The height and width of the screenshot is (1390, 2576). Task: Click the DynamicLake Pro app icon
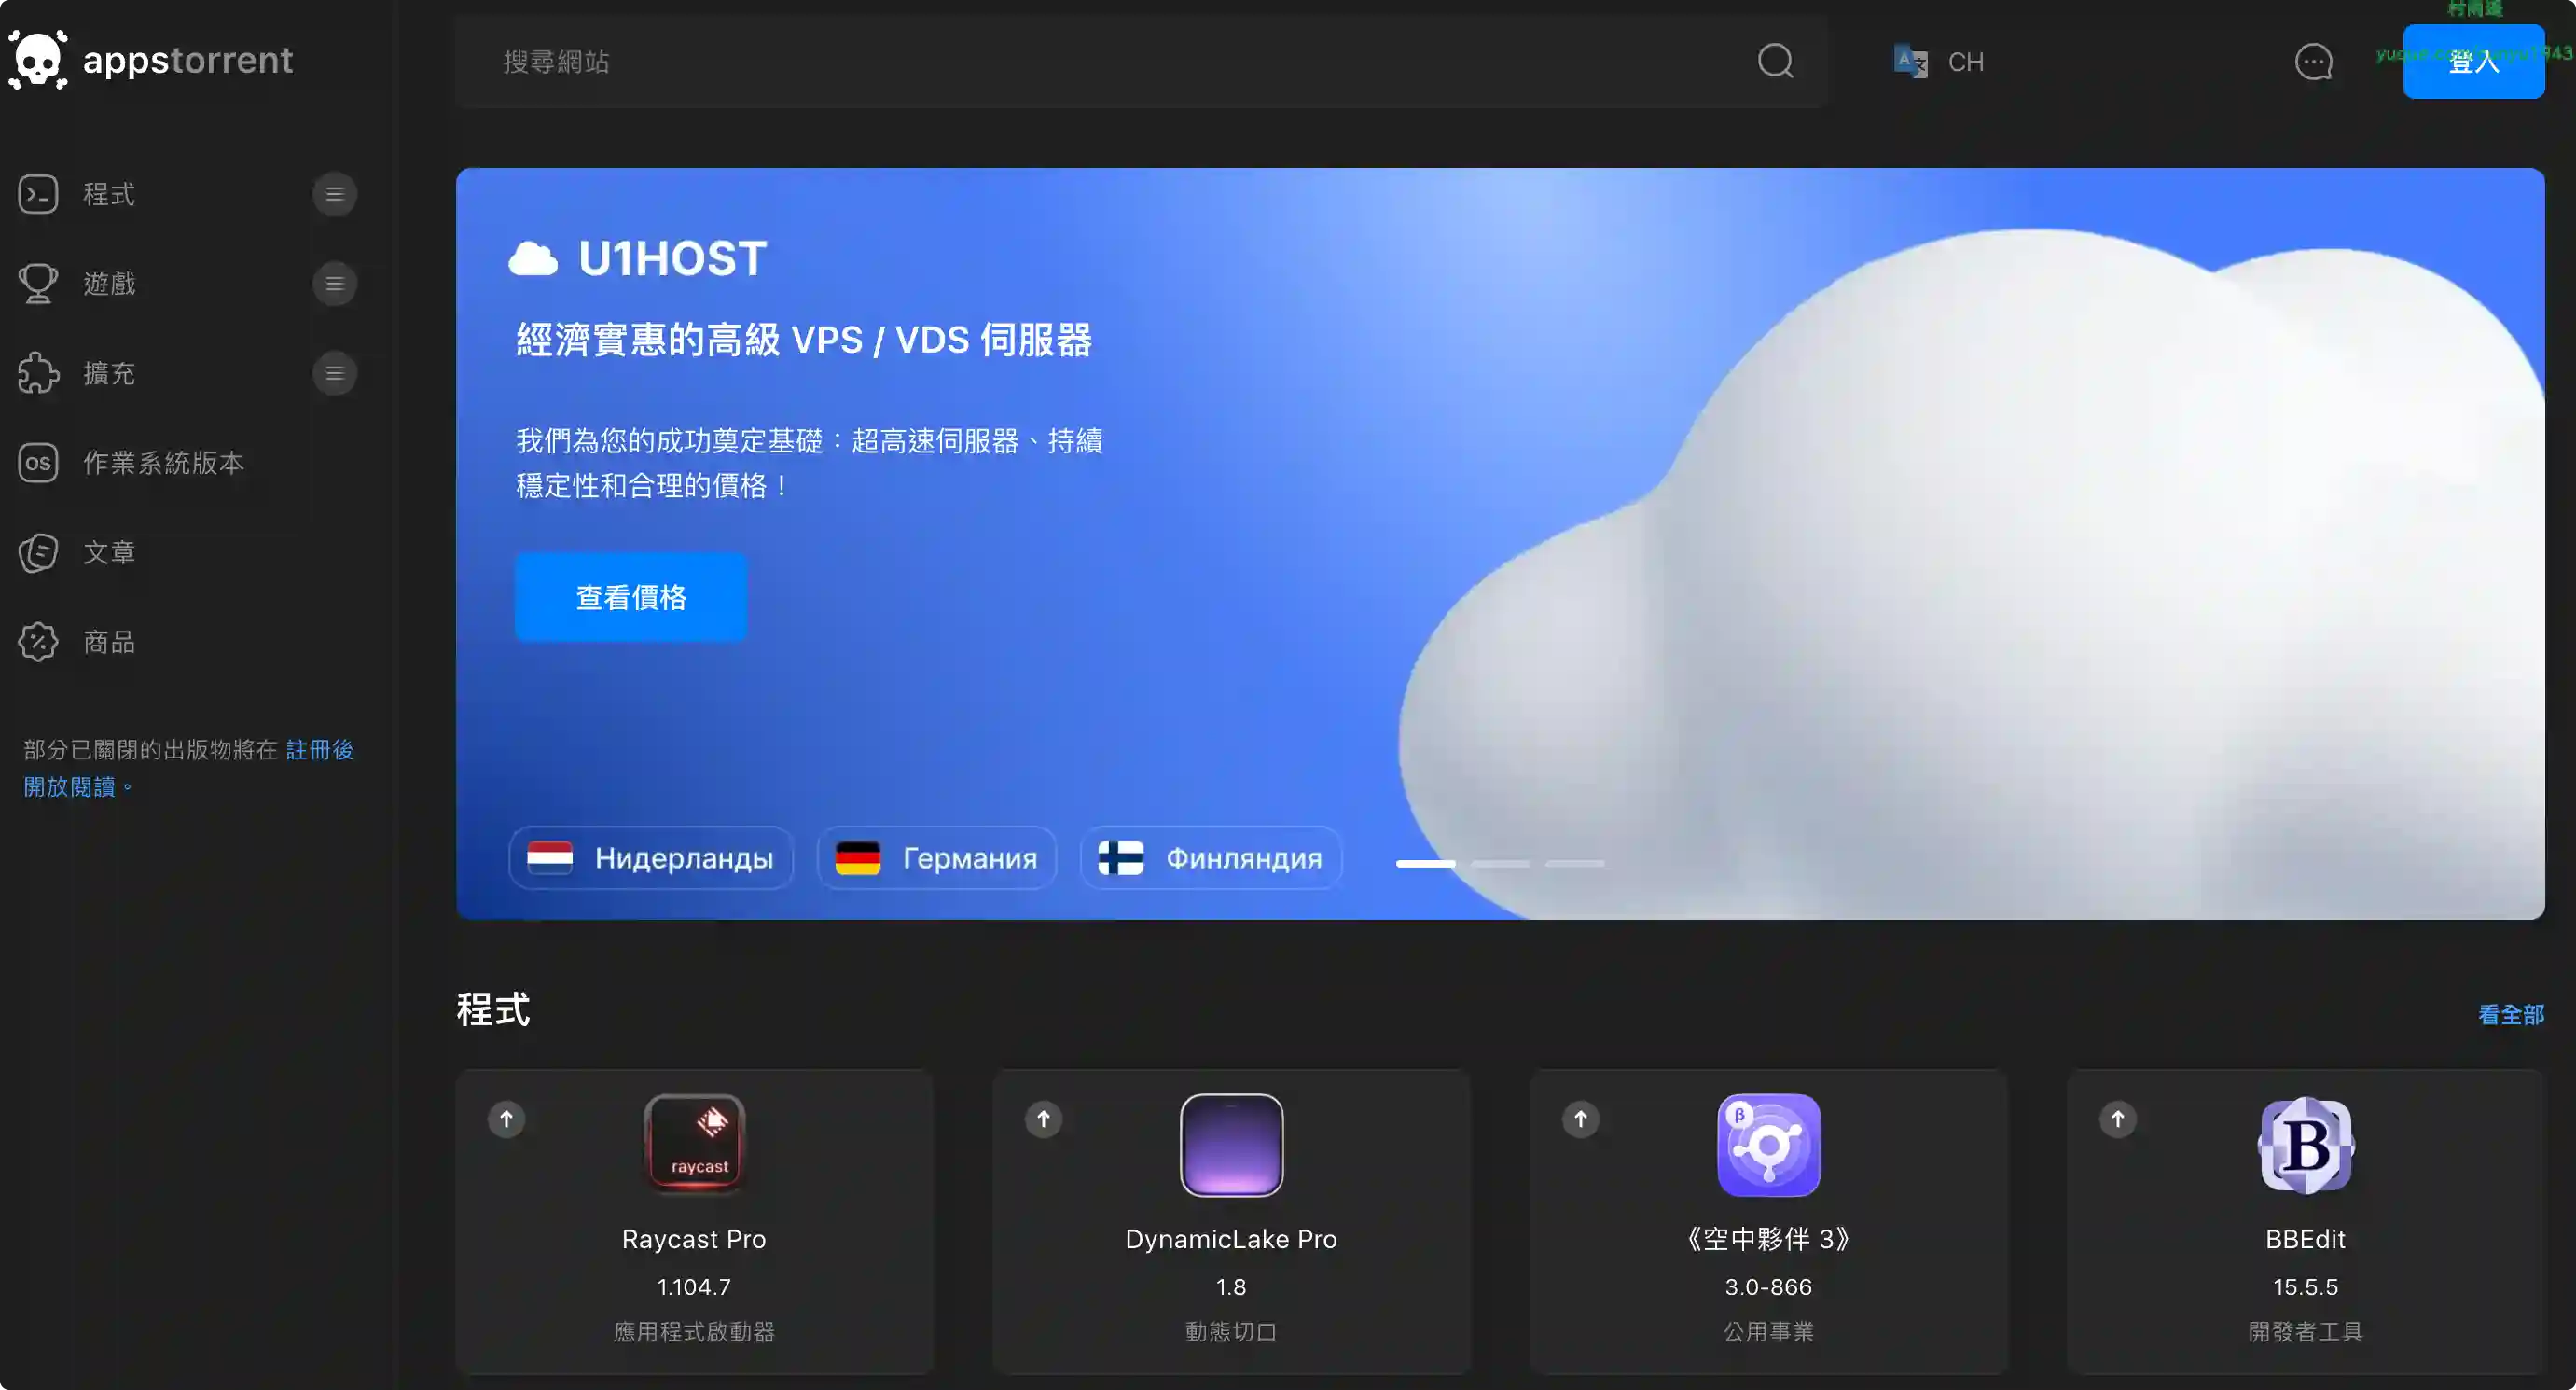[1231, 1144]
